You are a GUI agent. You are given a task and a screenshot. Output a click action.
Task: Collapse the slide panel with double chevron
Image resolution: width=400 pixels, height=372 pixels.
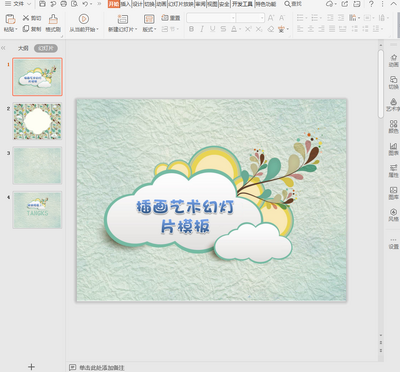click(3, 48)
